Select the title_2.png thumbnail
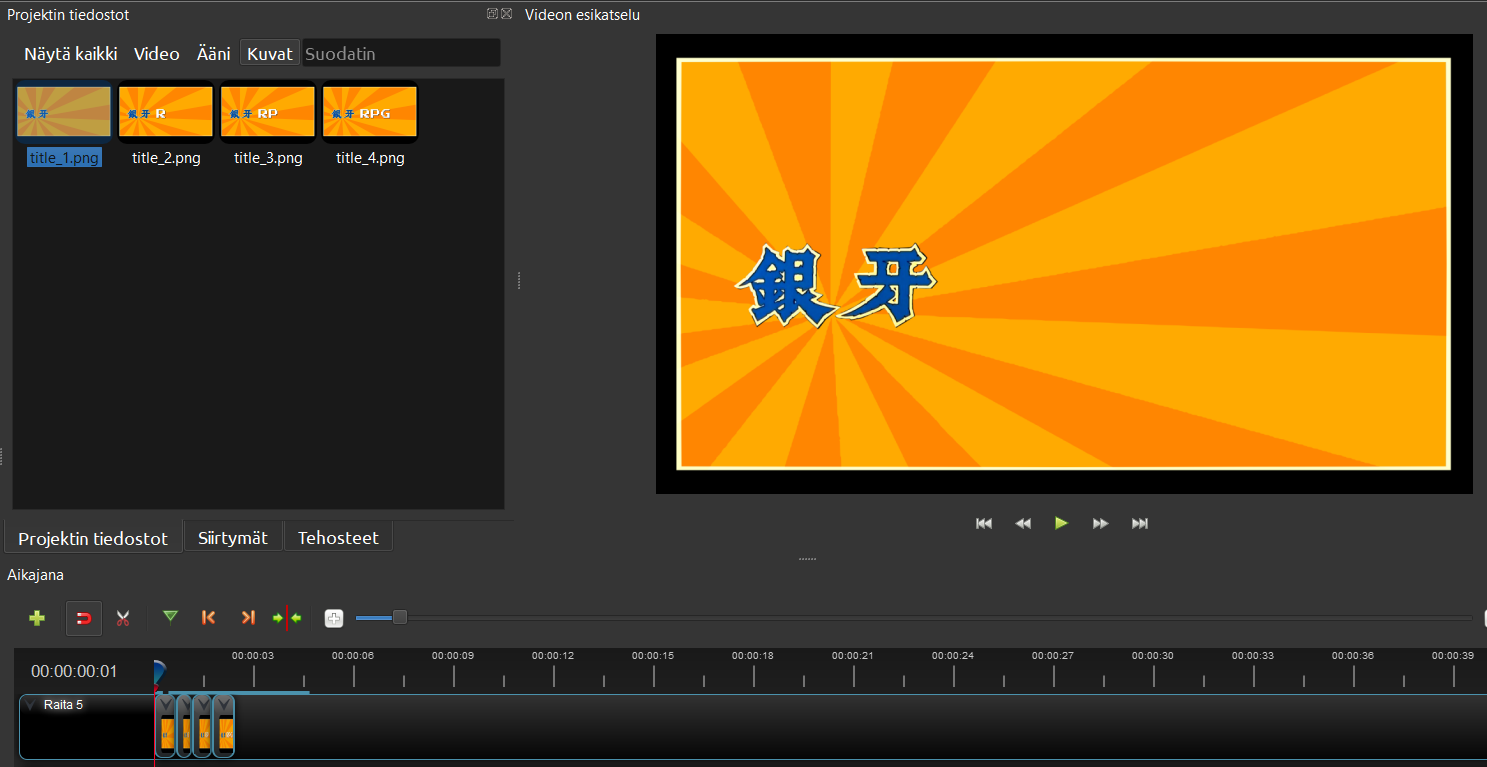This screenshot has width=1487, height=767. tap(166, 111)
